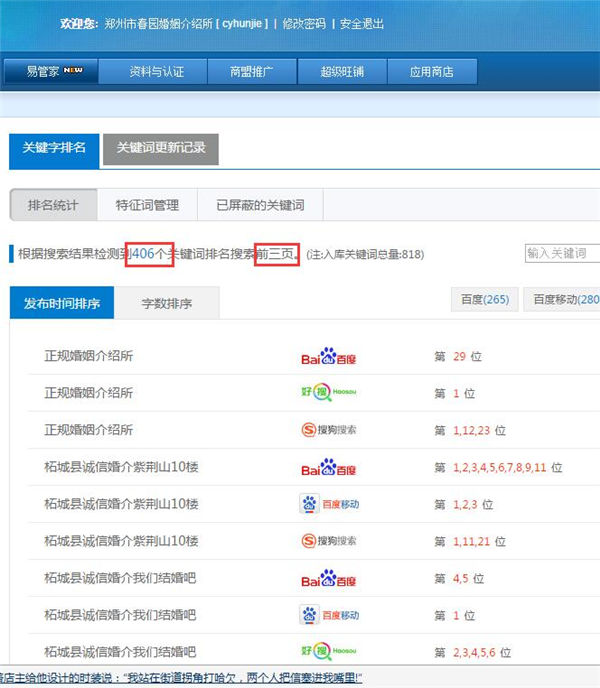Open the 已屏蔽的关键词 tab

click(x=260, y=205)
